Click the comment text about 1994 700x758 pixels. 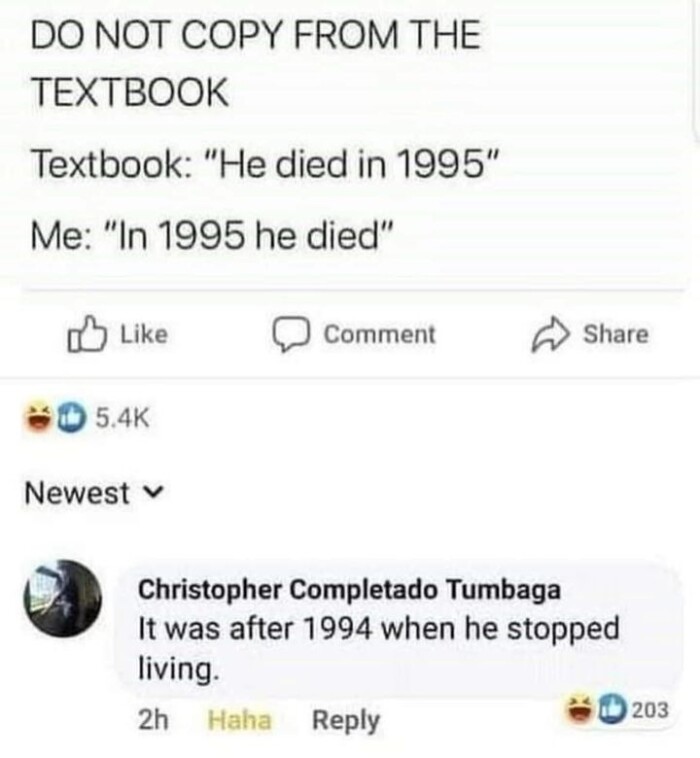(x=379, y=648)
